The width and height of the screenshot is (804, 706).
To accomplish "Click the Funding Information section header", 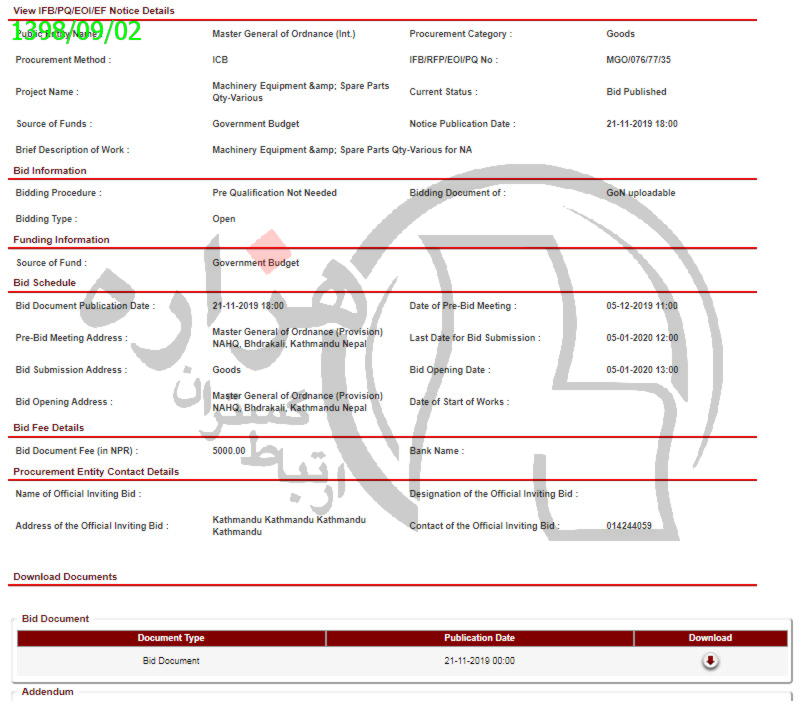I will pos(61,240).
